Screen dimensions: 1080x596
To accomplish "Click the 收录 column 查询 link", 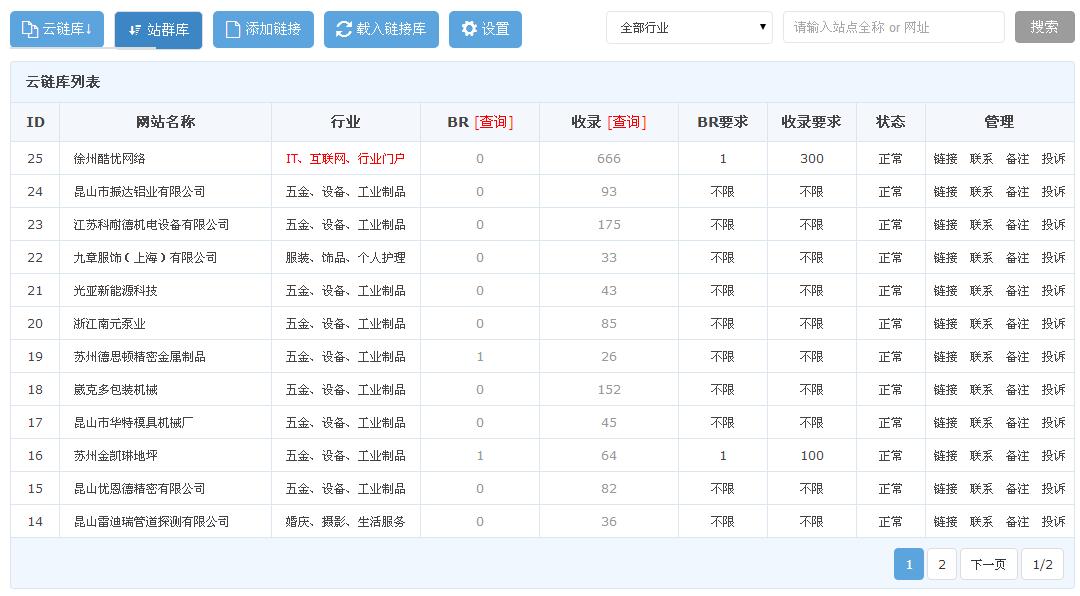I will point(626,122).
